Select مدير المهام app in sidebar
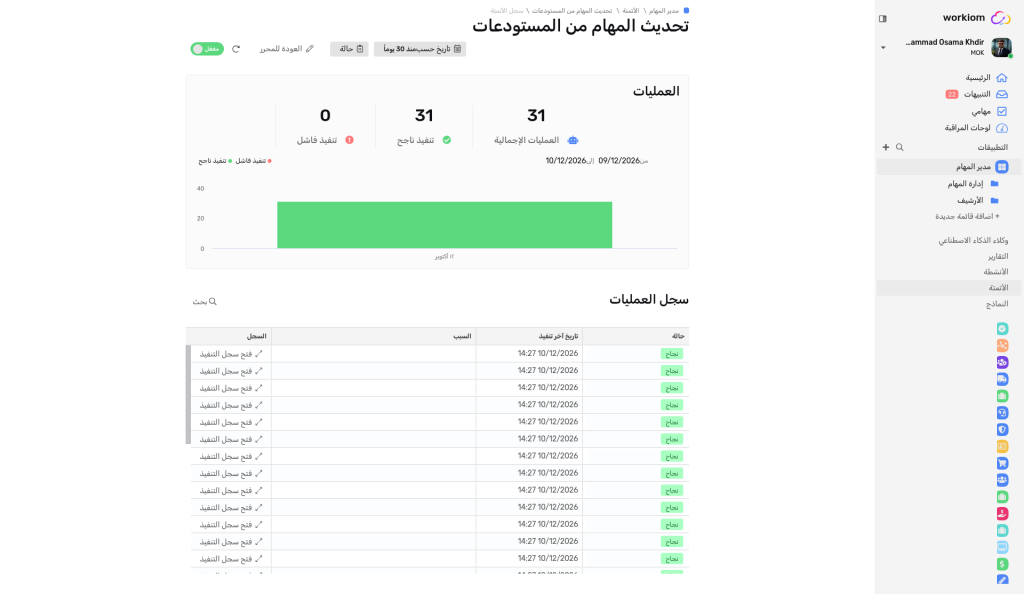This screenshot has width=1024, height=594. [x=949, y=167]
